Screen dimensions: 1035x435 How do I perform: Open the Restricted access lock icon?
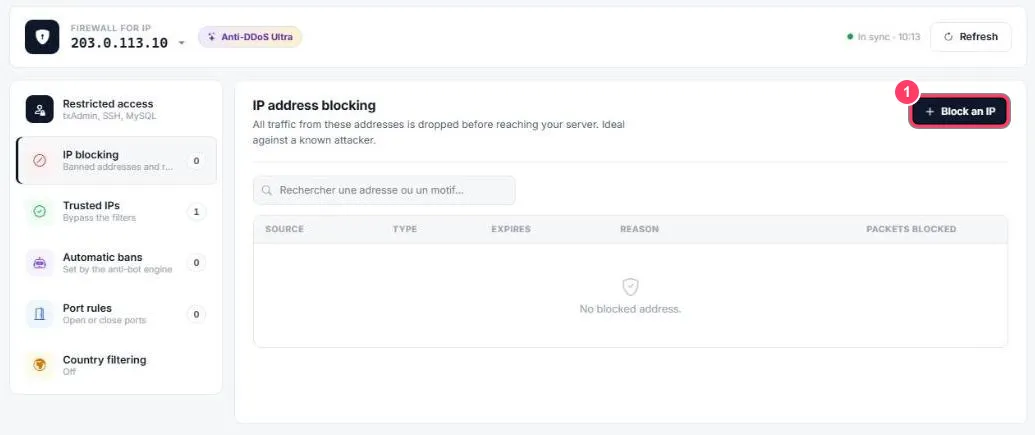pyautogui.click(x=40, y=109)
